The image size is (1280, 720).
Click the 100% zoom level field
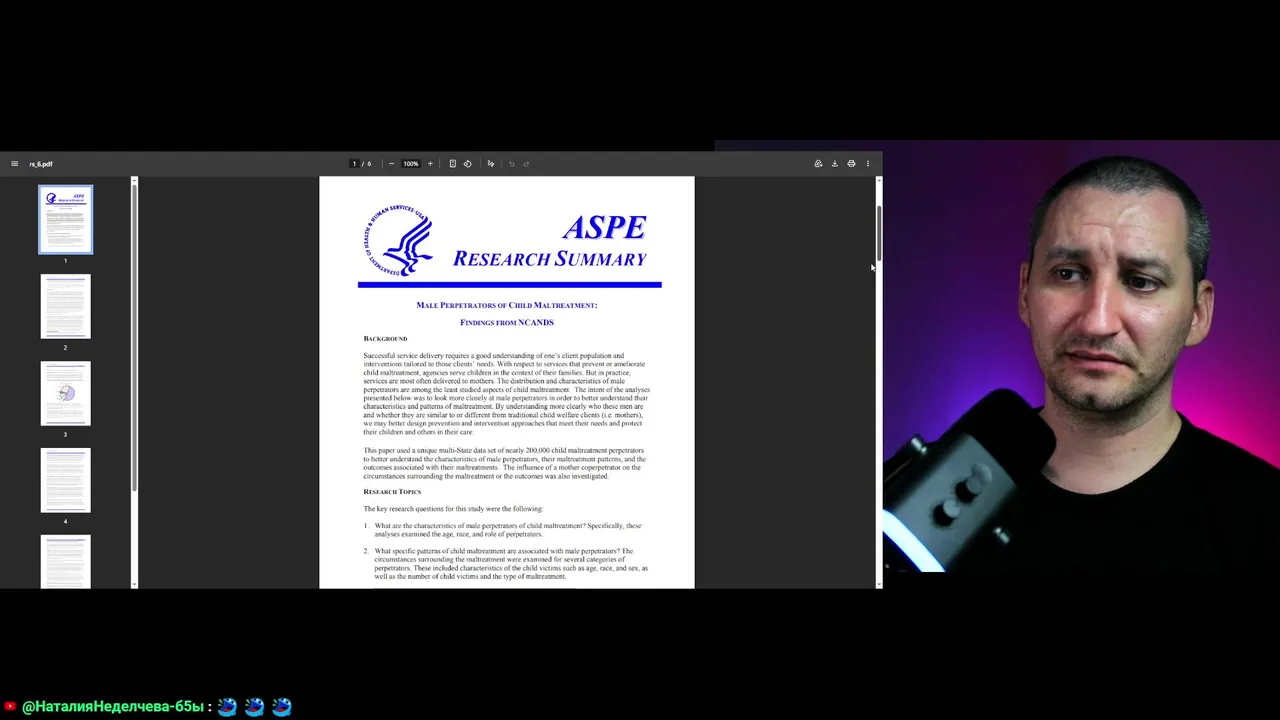[x=410, y=164]
